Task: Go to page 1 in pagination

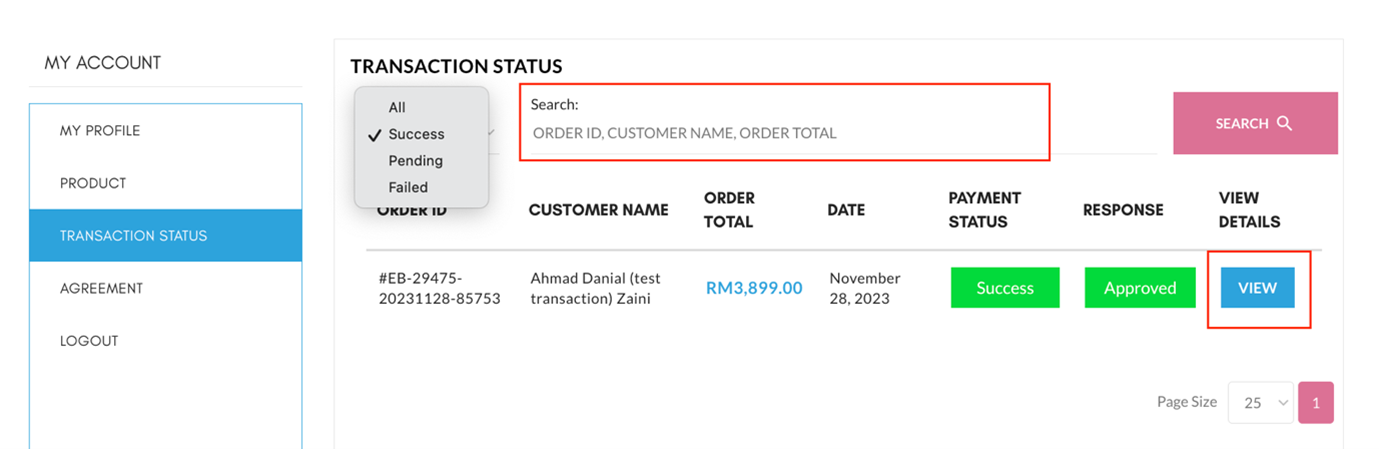Action: 1316,403
